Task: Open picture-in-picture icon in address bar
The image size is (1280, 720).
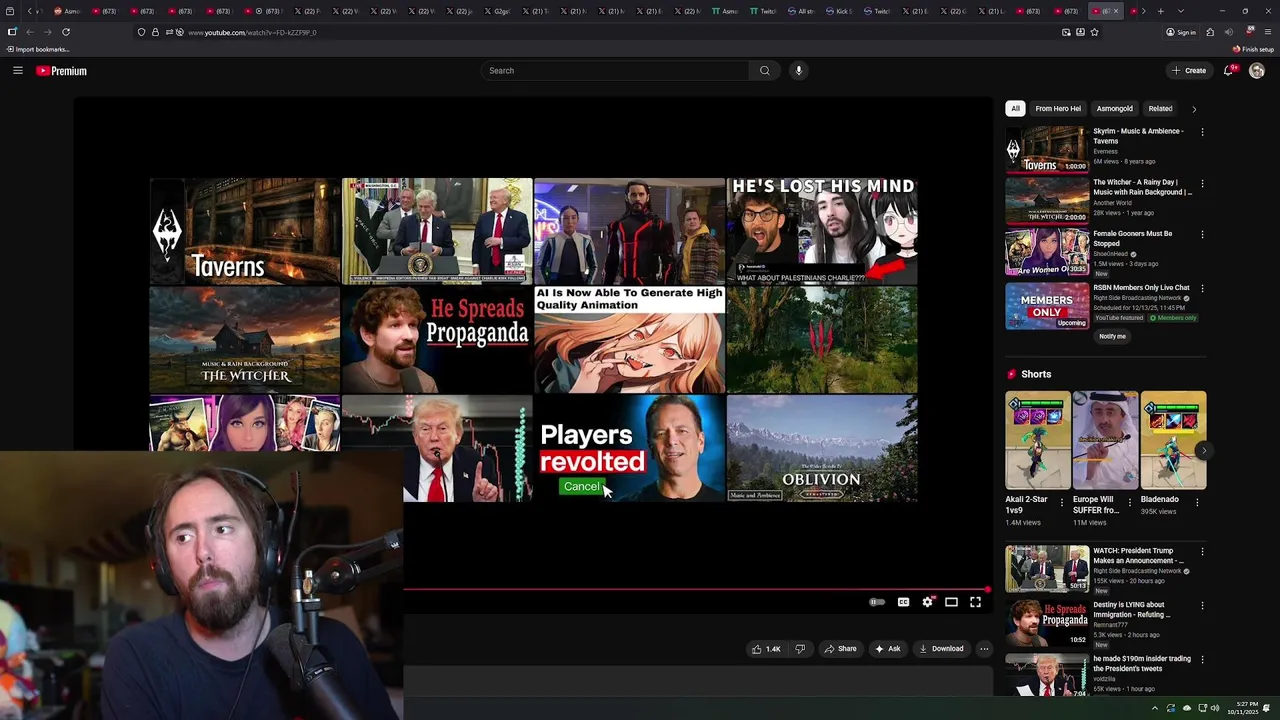Action: point(1066,32)
